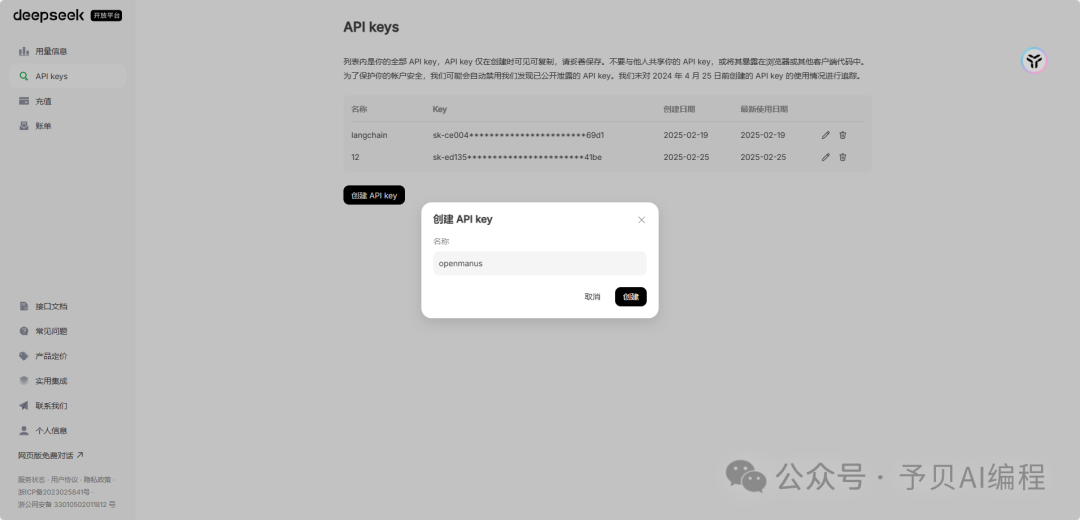The image size is (1080, 520).
Task: Open 网页版免费对话 link
Action: (x=50, y=455)
